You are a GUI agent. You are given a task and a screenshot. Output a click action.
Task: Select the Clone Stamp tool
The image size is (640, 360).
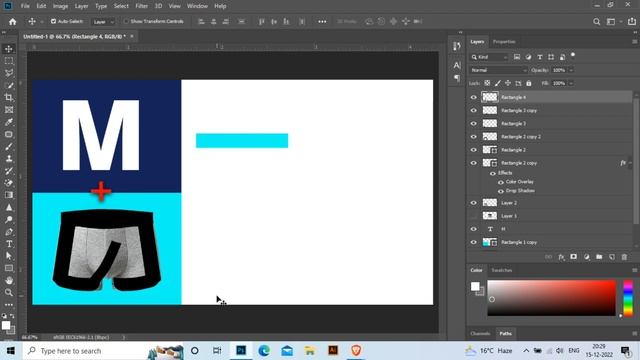click(9, 159)
